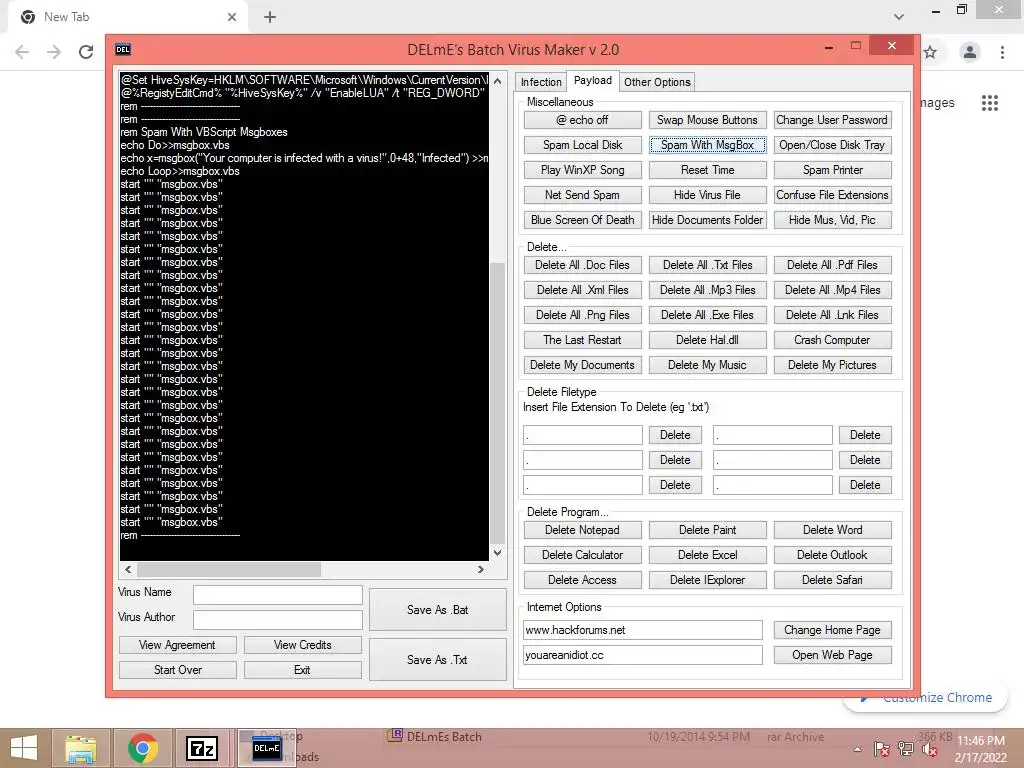1024x768 pixels.
Task: Open Google apps grid icon
Action: coord(990,103)
